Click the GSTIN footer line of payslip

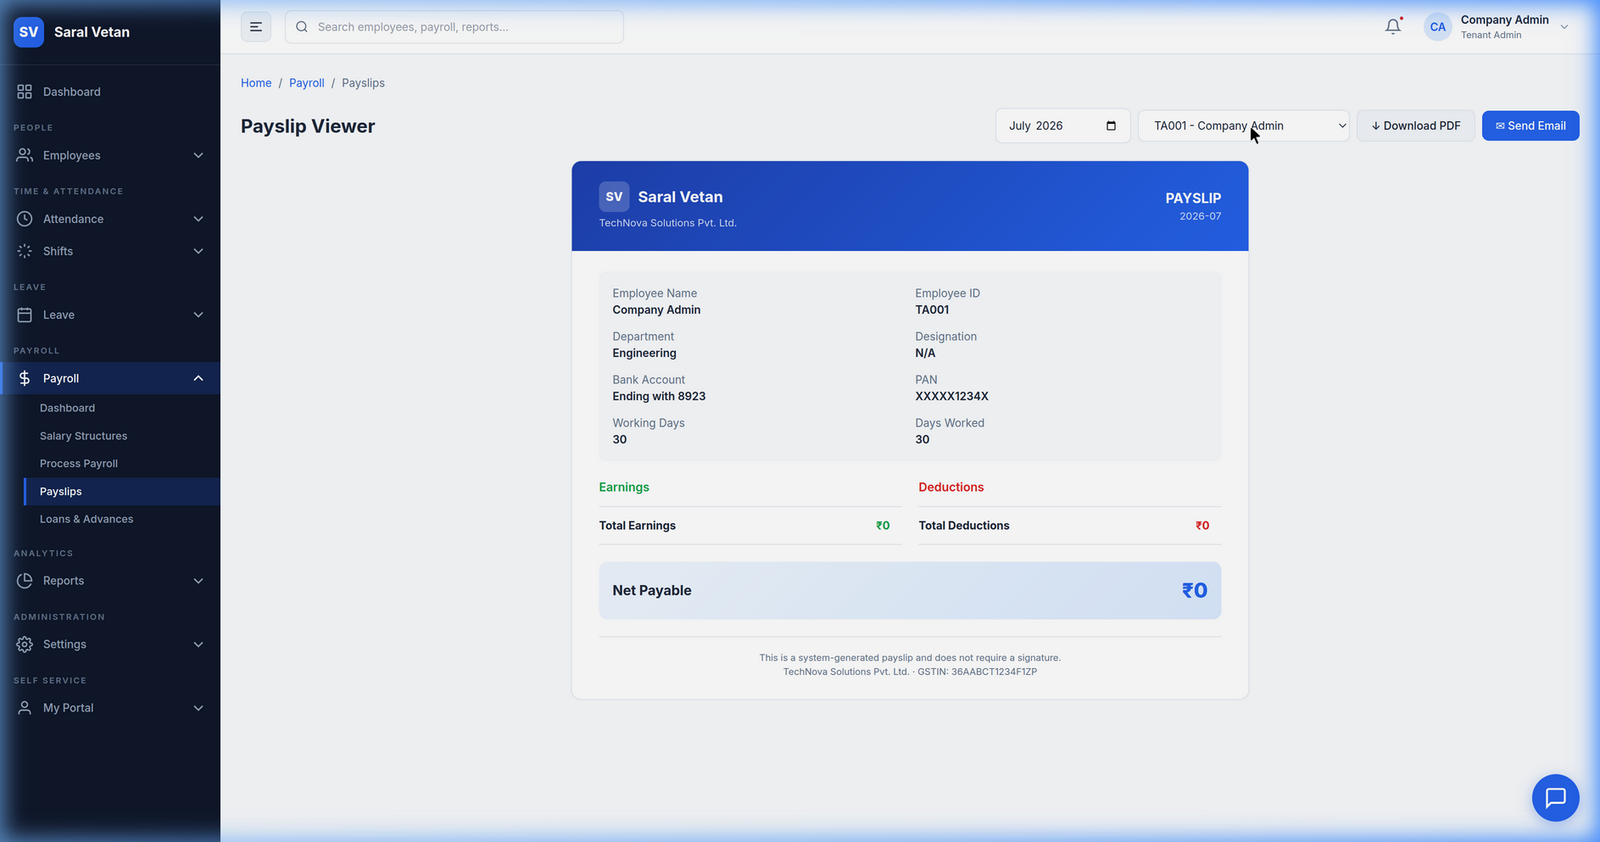click(910, 672)
